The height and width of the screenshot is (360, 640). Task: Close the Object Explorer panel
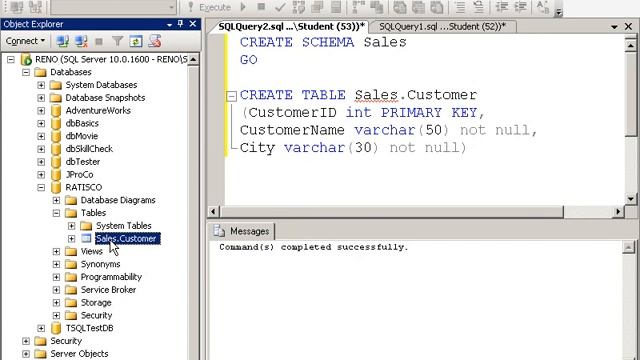pos(193,24)
